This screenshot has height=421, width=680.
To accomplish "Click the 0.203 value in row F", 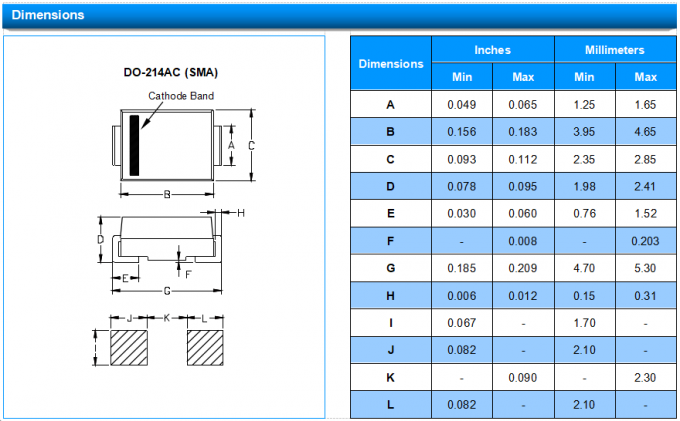I will tap(646, 241).
